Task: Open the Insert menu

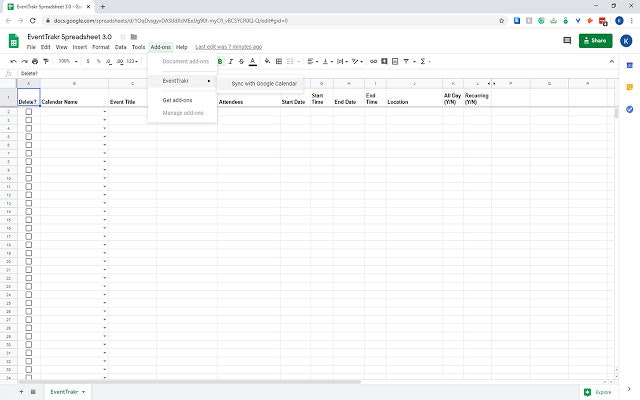Action: click(x=80, y=47)
